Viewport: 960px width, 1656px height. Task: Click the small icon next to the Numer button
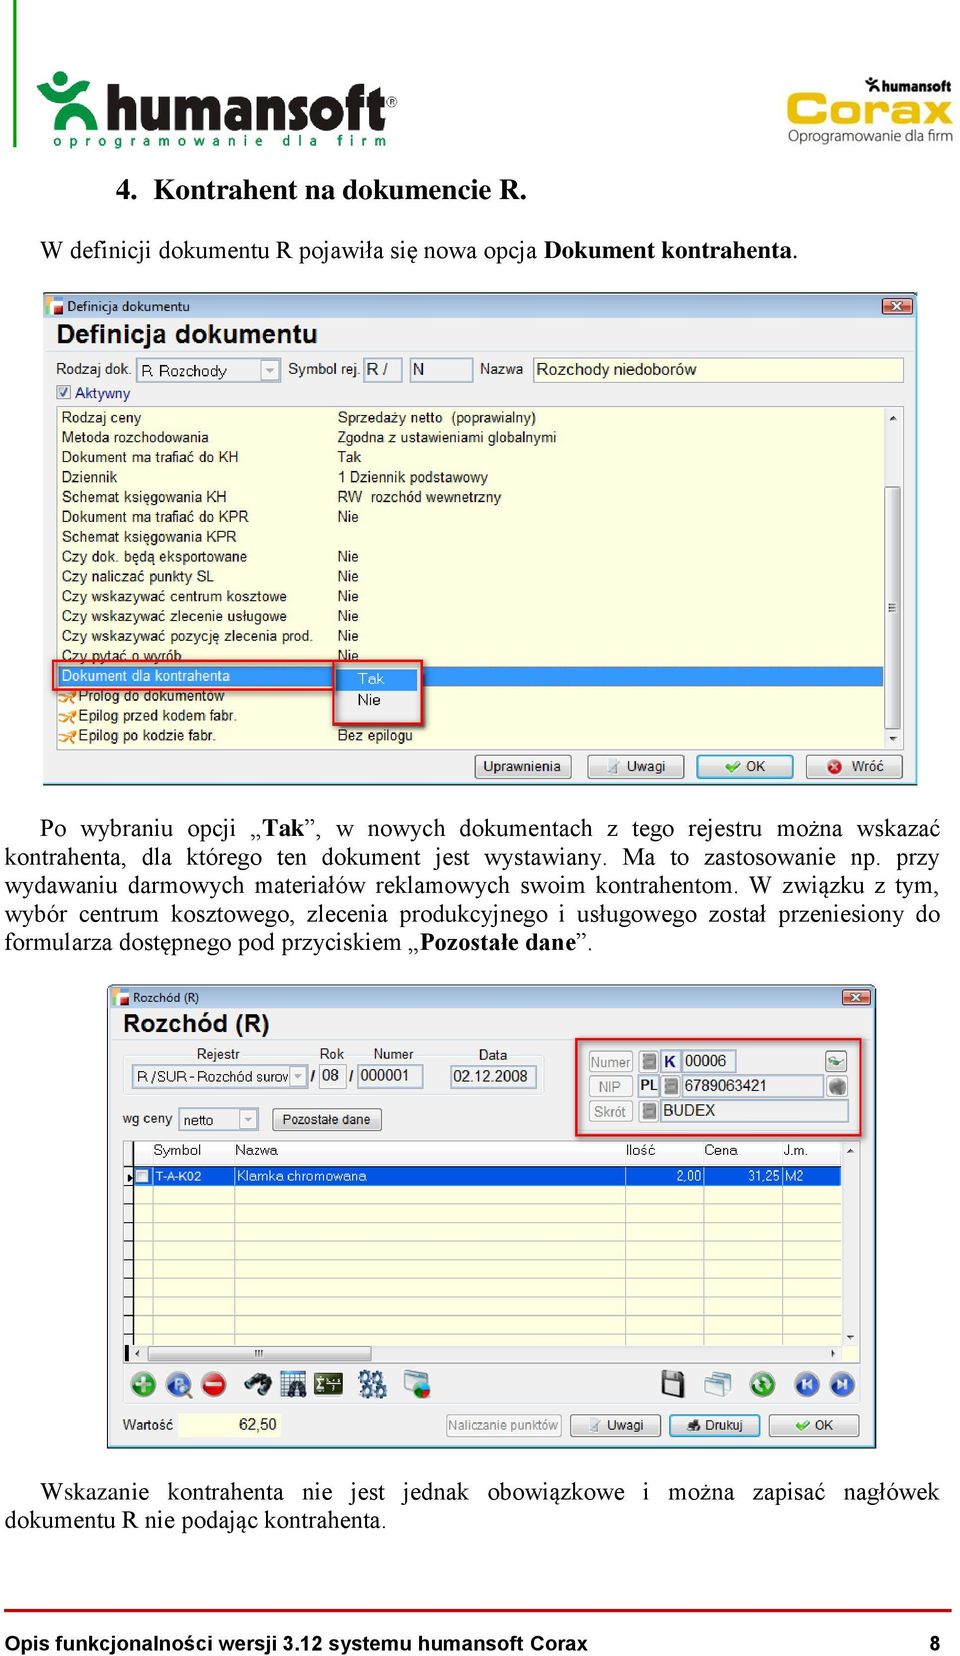click(x=649, y=1061)
